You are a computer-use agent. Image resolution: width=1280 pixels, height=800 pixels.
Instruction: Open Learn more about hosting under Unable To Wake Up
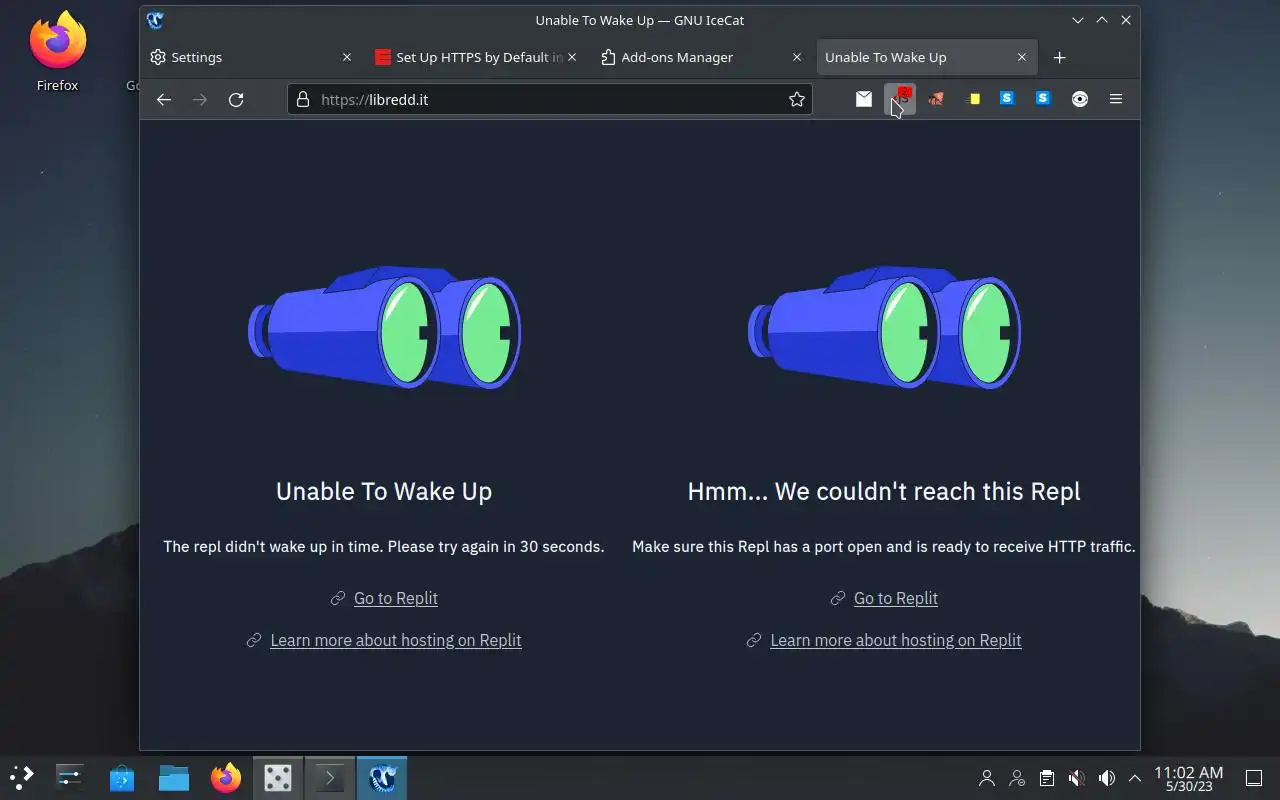tap(396, 640)
